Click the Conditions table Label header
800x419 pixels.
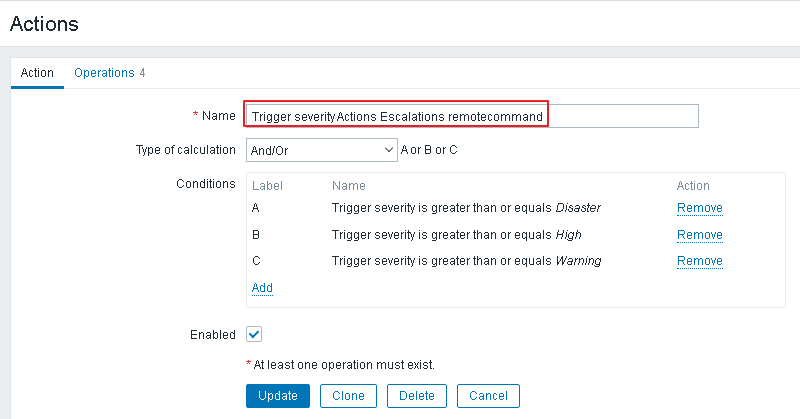(267, 186)
